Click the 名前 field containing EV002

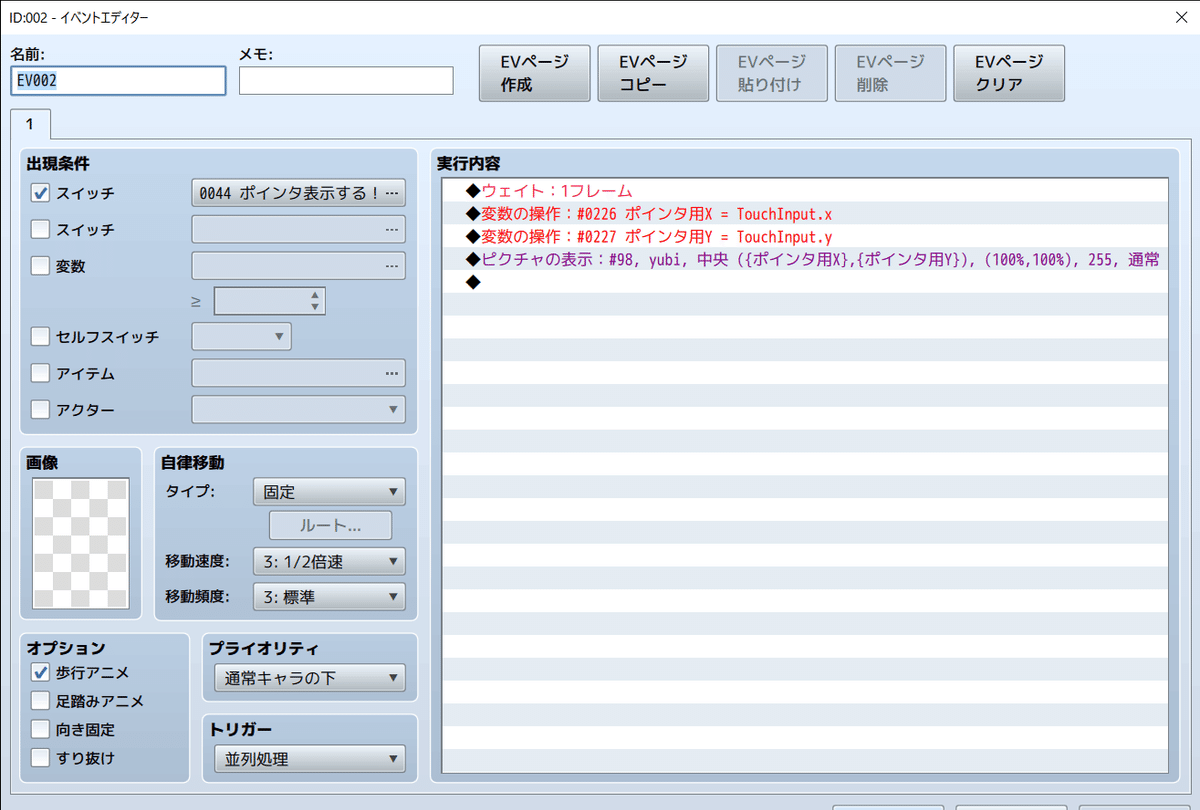click(119, 81)
